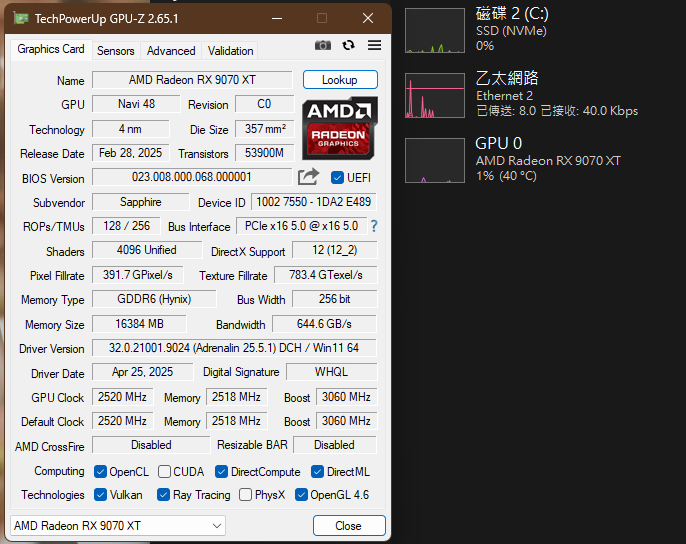Screen dimensions: 686x544
Task: Click the Release Date field Feb 28, 2025
Action: 130,153
